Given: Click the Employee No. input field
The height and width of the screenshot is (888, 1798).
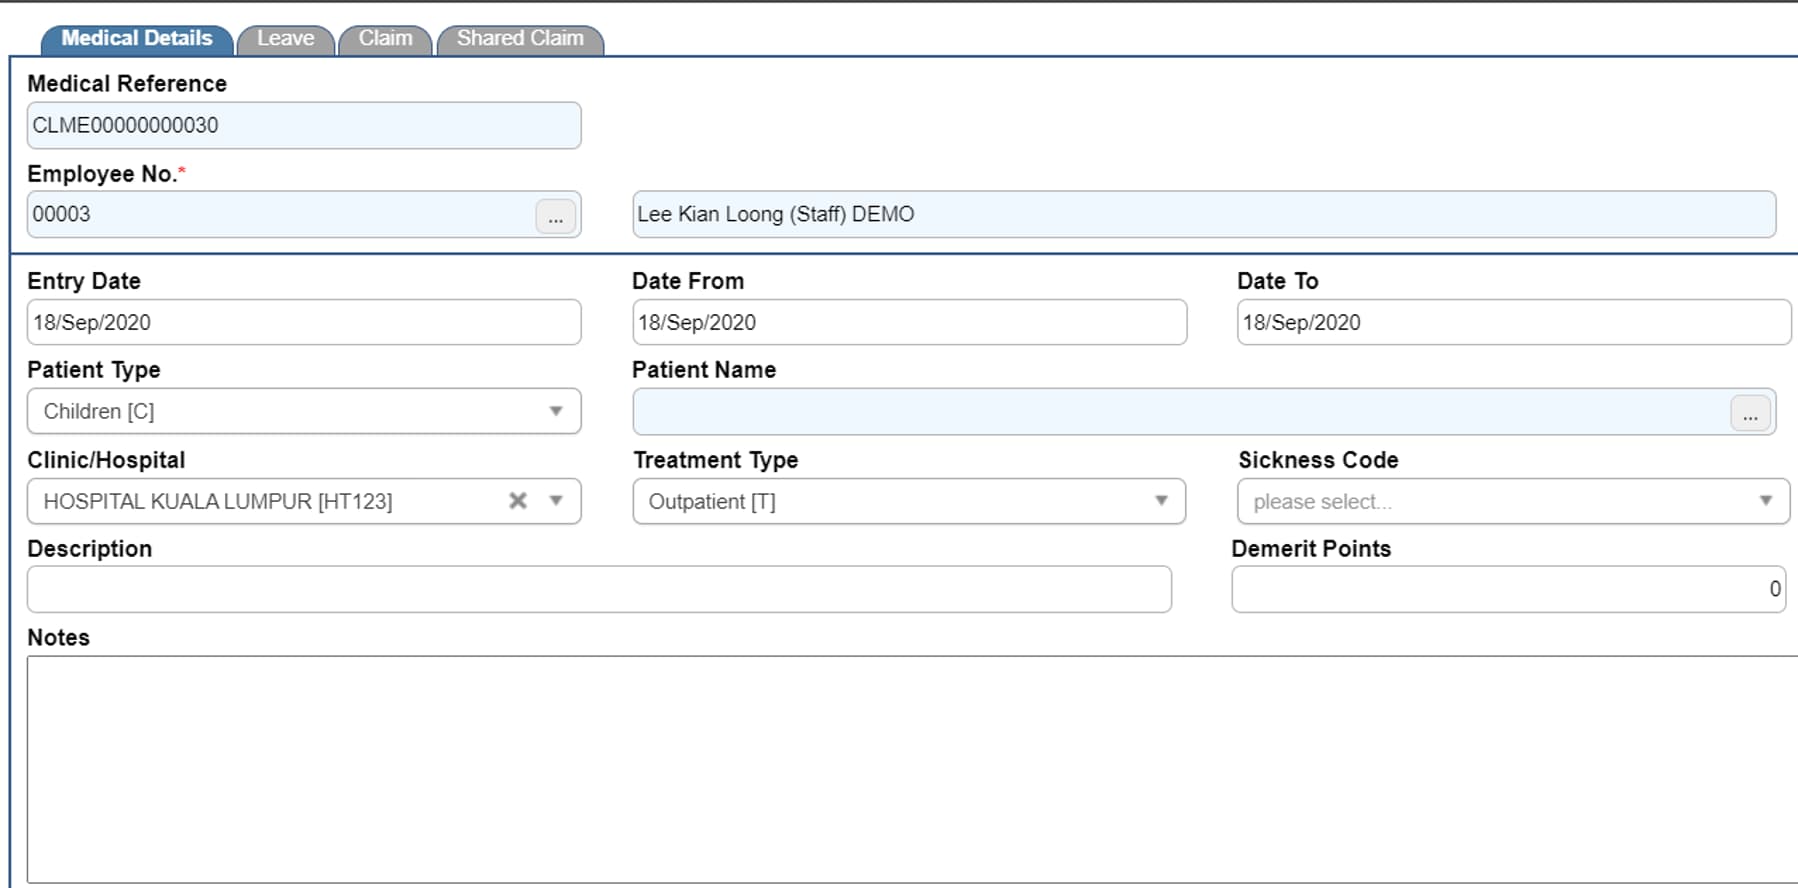Looking at the screenshot, I should coord(280,215).
